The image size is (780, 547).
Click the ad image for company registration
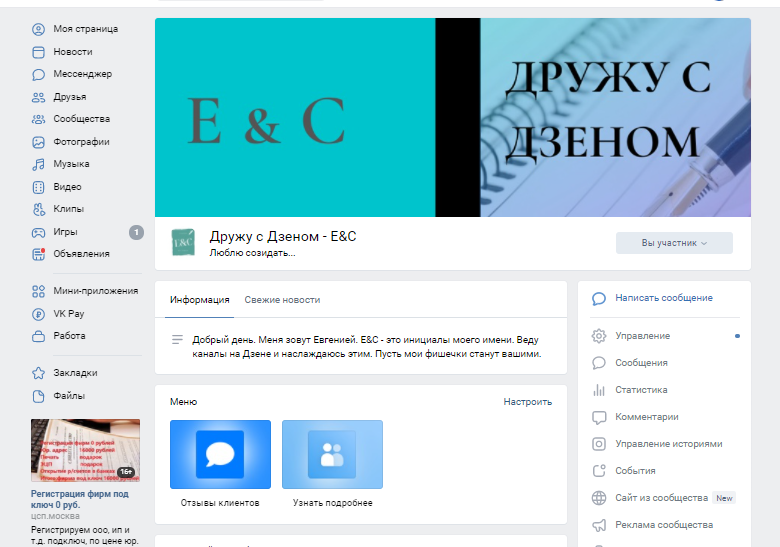[86, 451]
